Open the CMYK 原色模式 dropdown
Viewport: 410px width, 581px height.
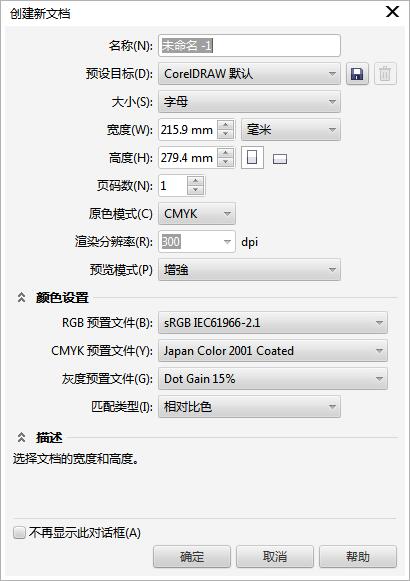point(197,213)
